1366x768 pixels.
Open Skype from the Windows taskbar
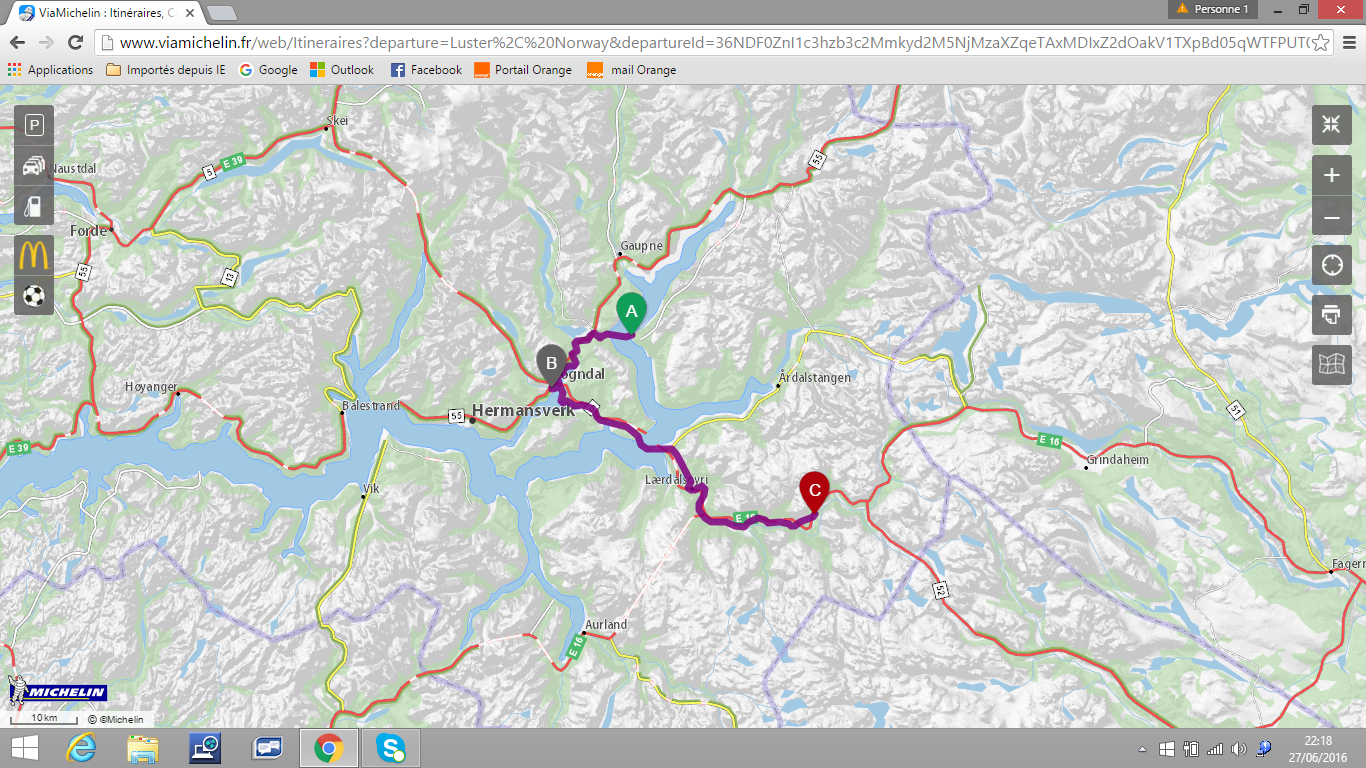click(391, 748)
